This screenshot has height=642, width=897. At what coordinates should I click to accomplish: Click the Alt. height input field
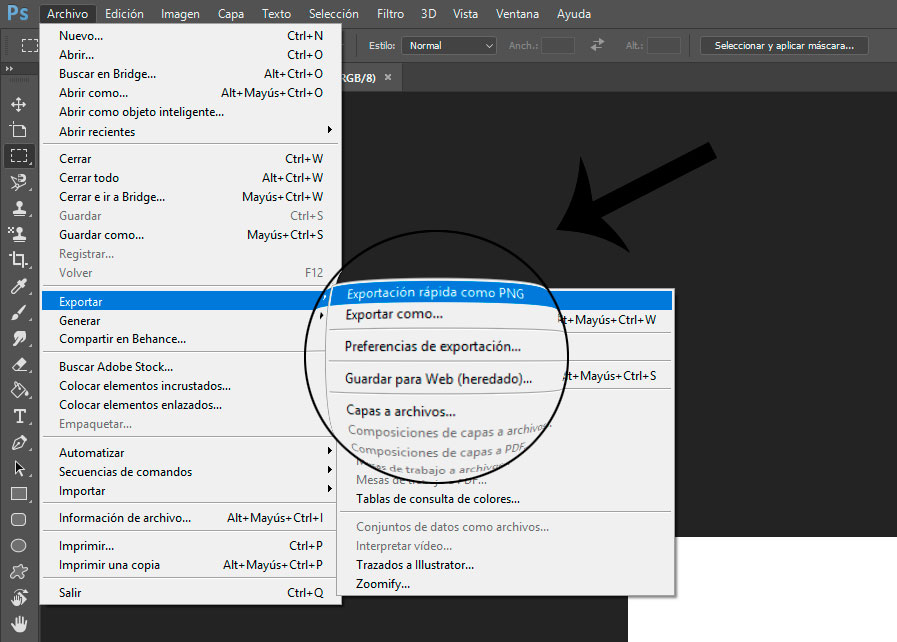point(664,45)
